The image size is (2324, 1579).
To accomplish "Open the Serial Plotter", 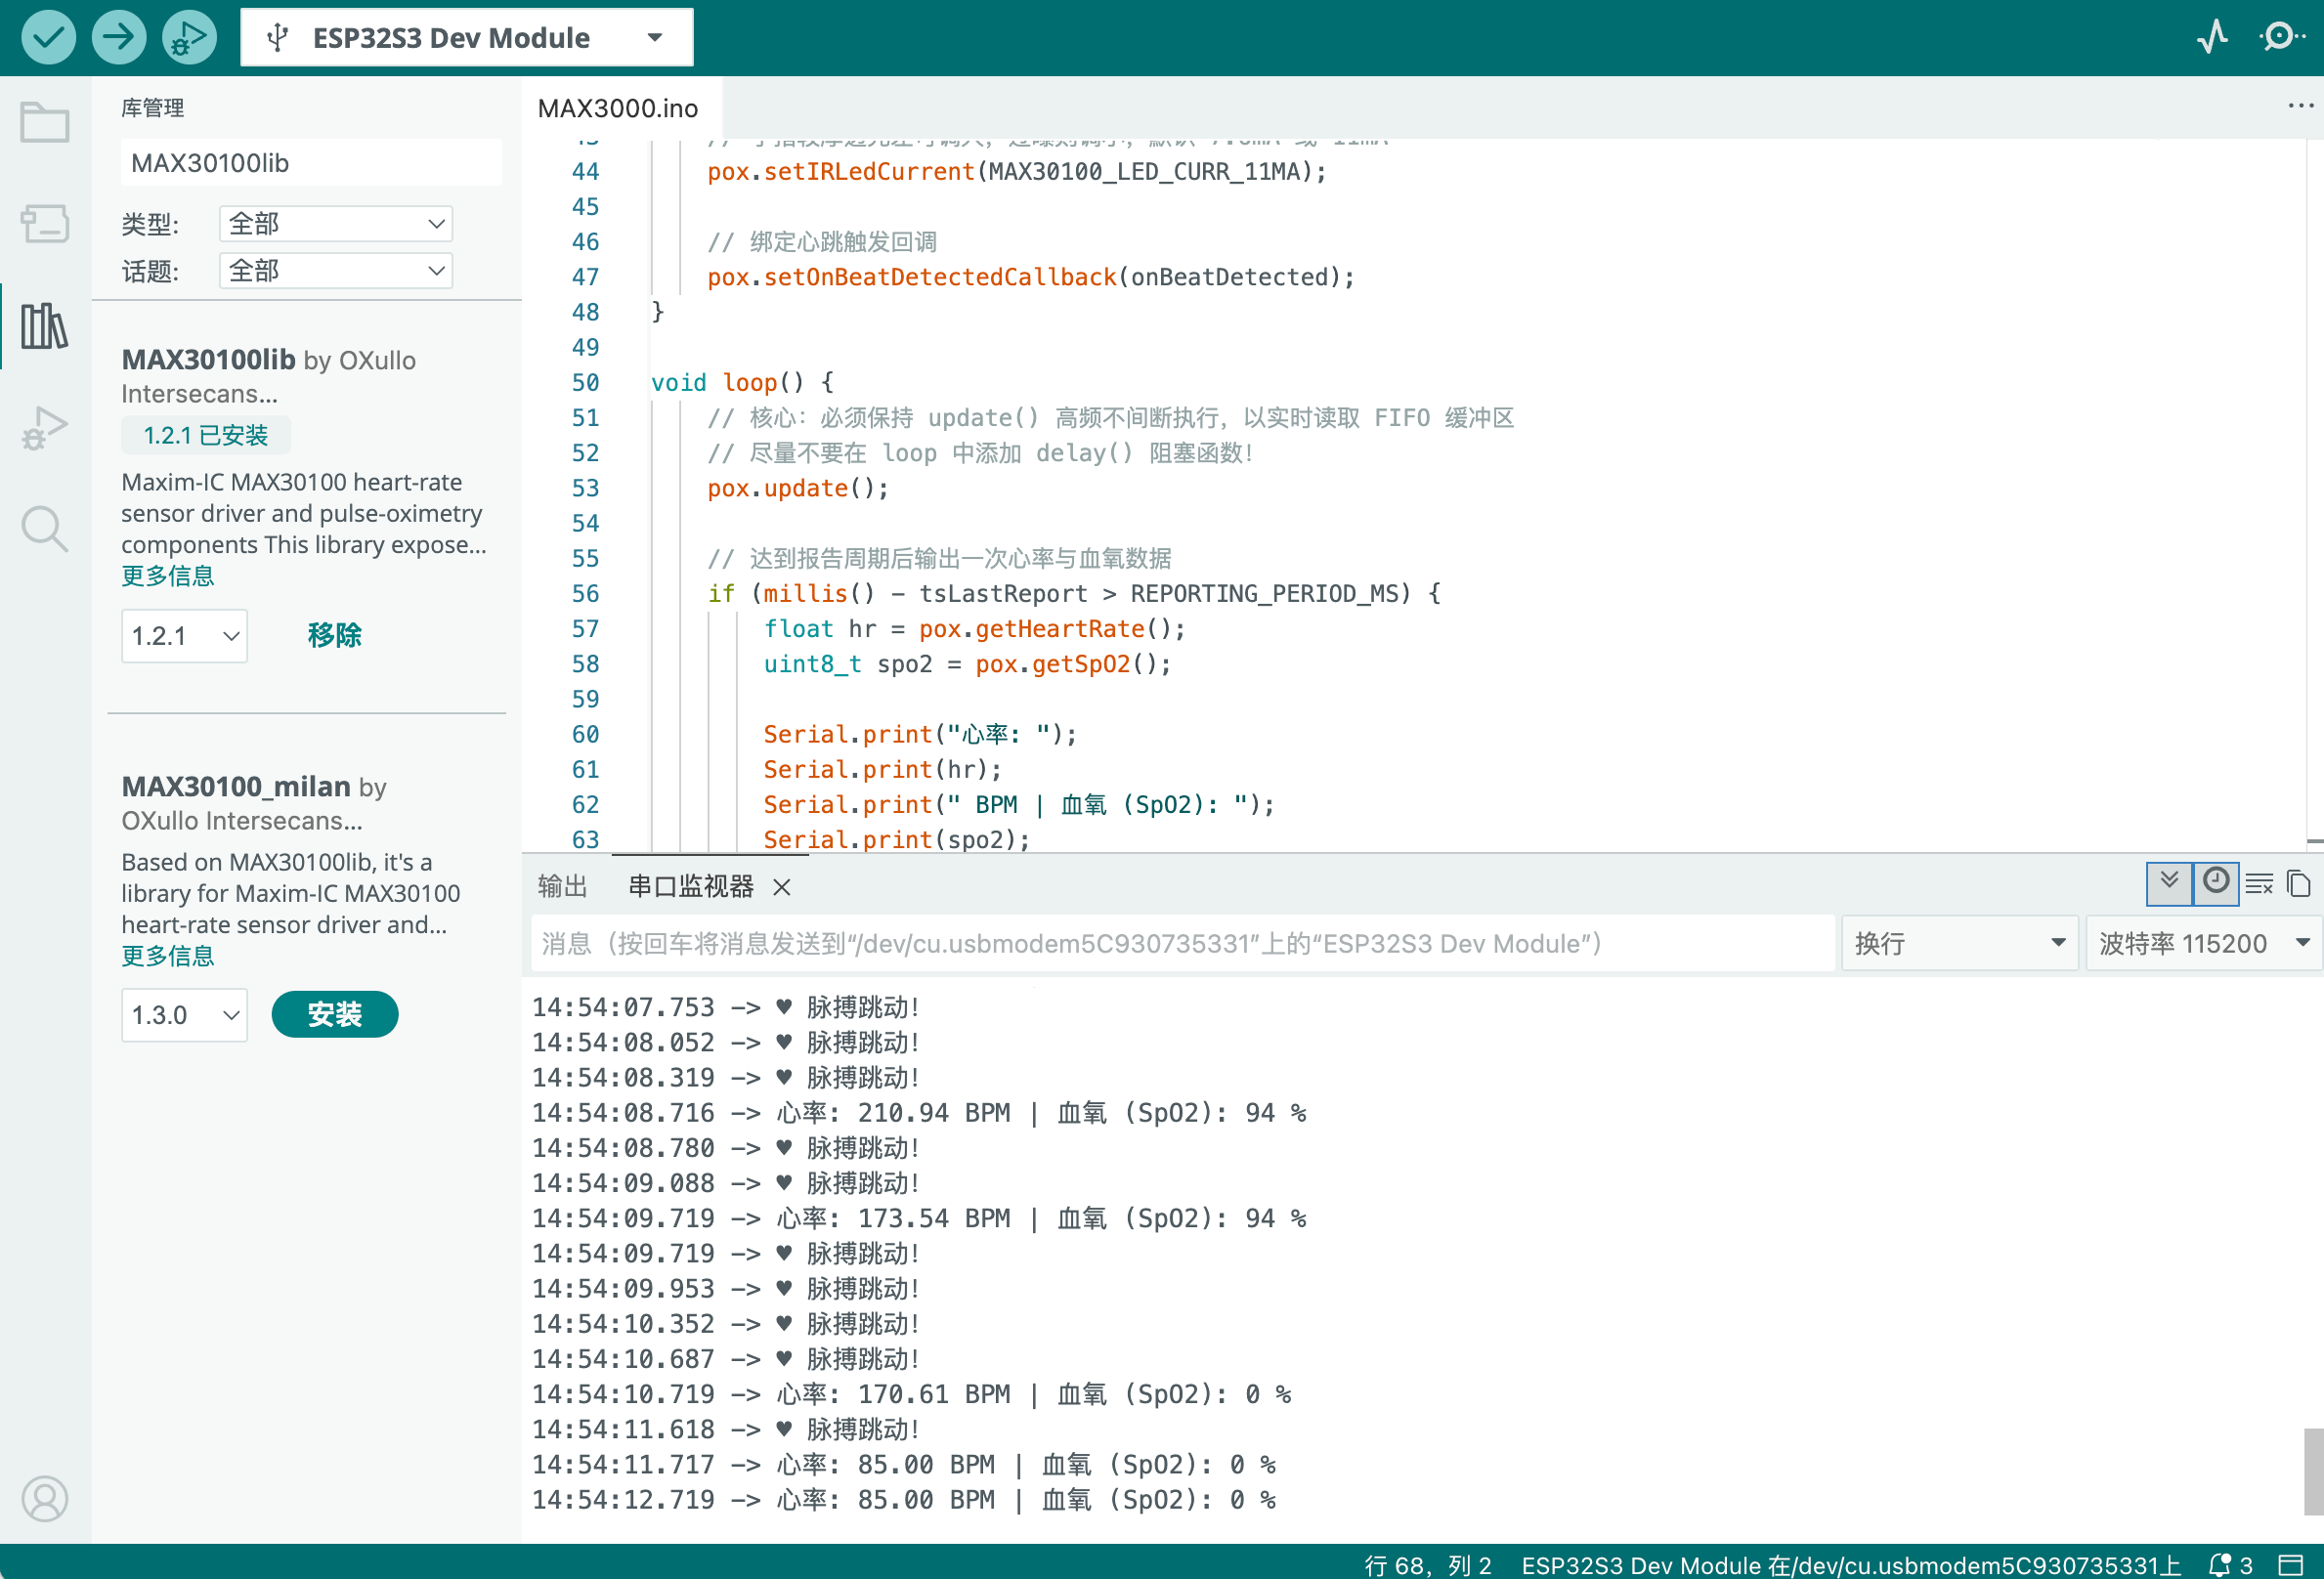I will (2213, 38).
